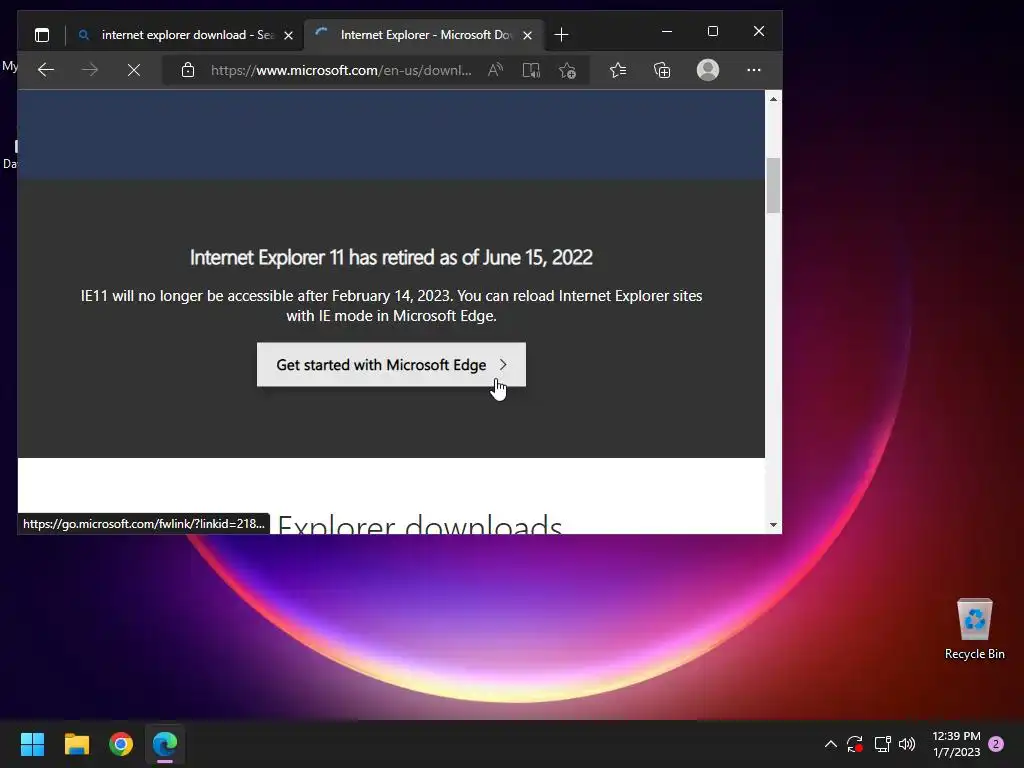Click the forward navigation arrow
1024x768 pixels.
[x=89, y=70]
